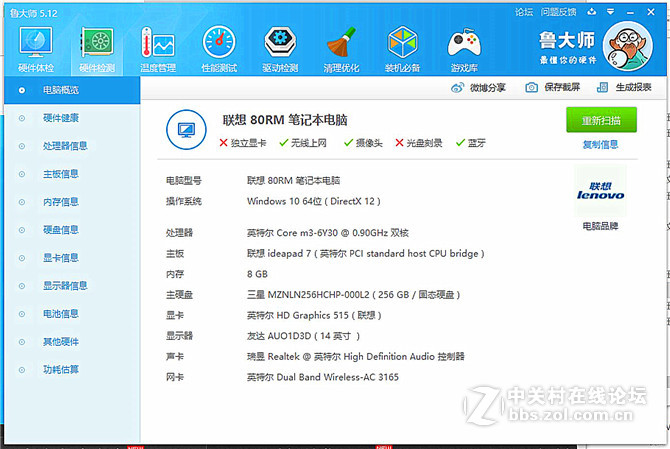Click the 8 GB memory value
670x449 pixels.
pos(257,274)
